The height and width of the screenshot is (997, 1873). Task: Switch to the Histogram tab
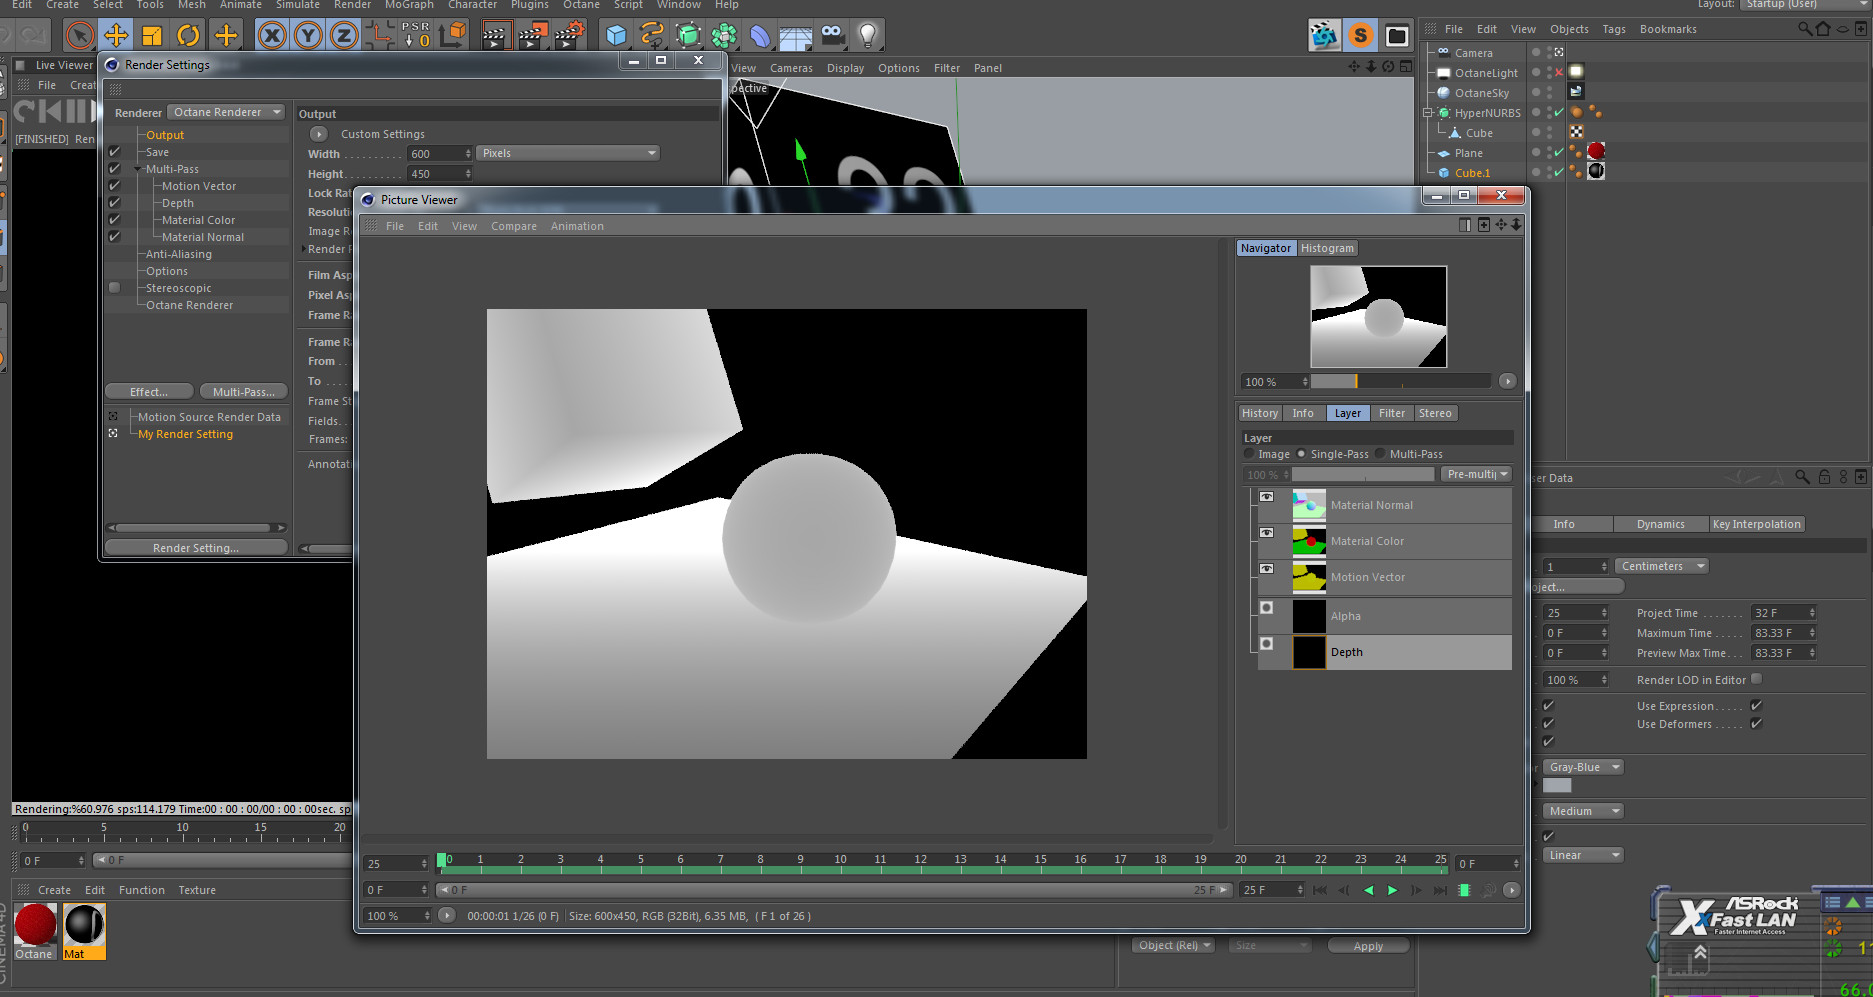pos(1327,248)
